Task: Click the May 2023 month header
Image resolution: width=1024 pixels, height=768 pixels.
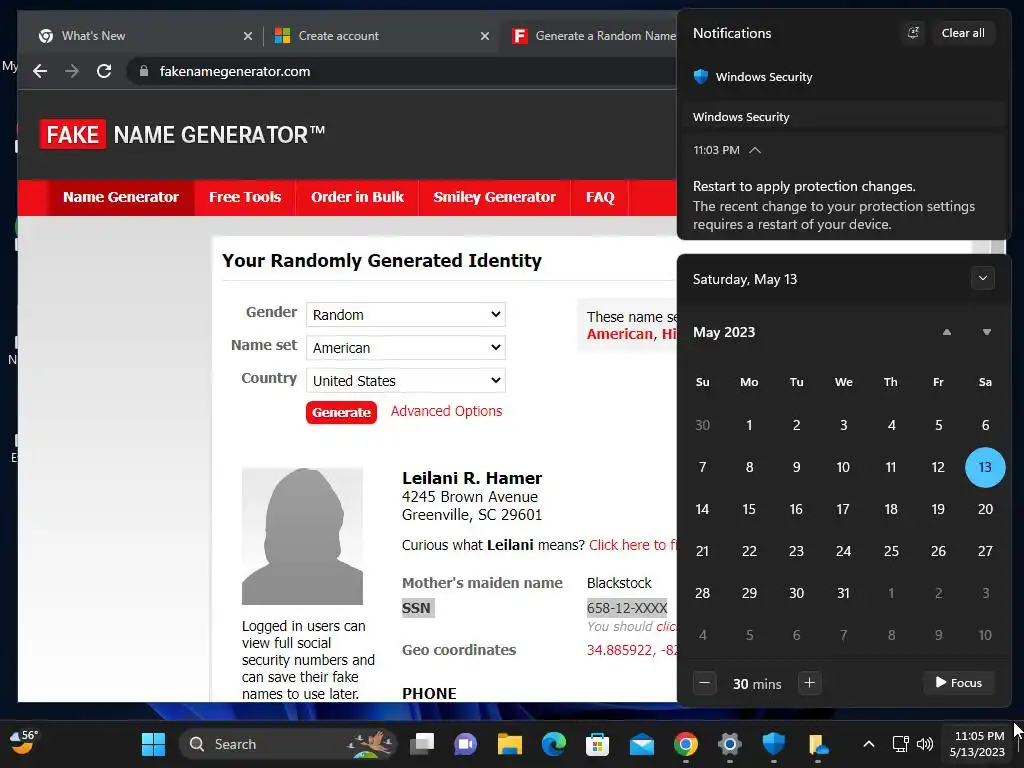Action: [724, 332]
